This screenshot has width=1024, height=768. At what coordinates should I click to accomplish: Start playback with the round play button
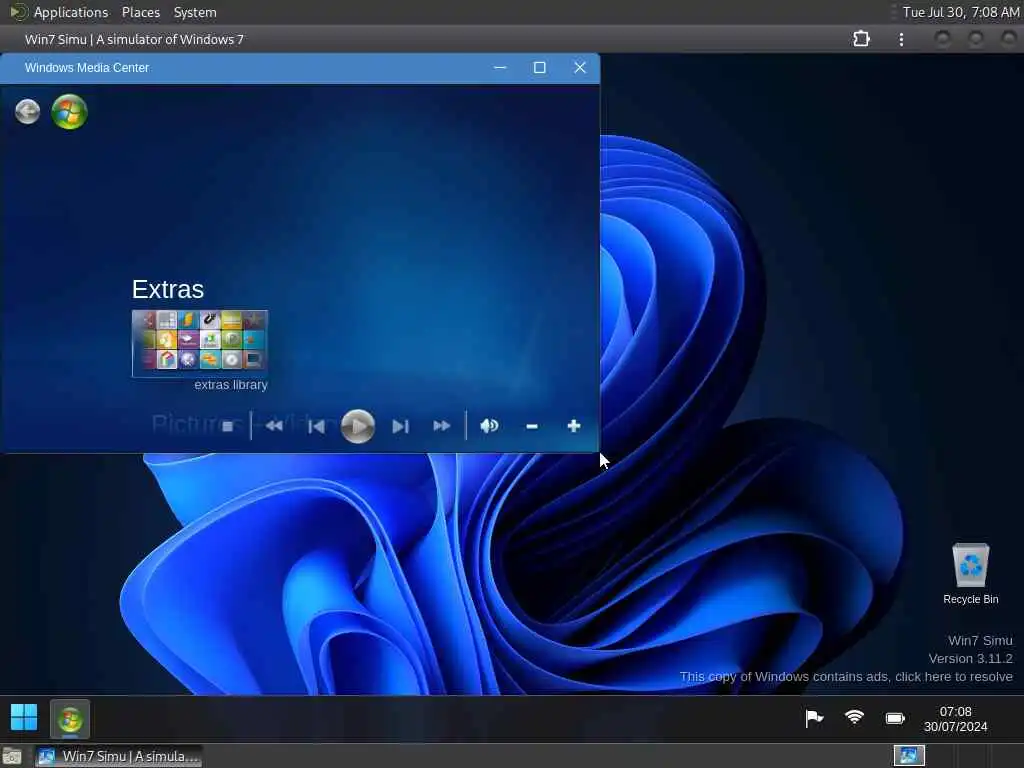coord(358,426)
